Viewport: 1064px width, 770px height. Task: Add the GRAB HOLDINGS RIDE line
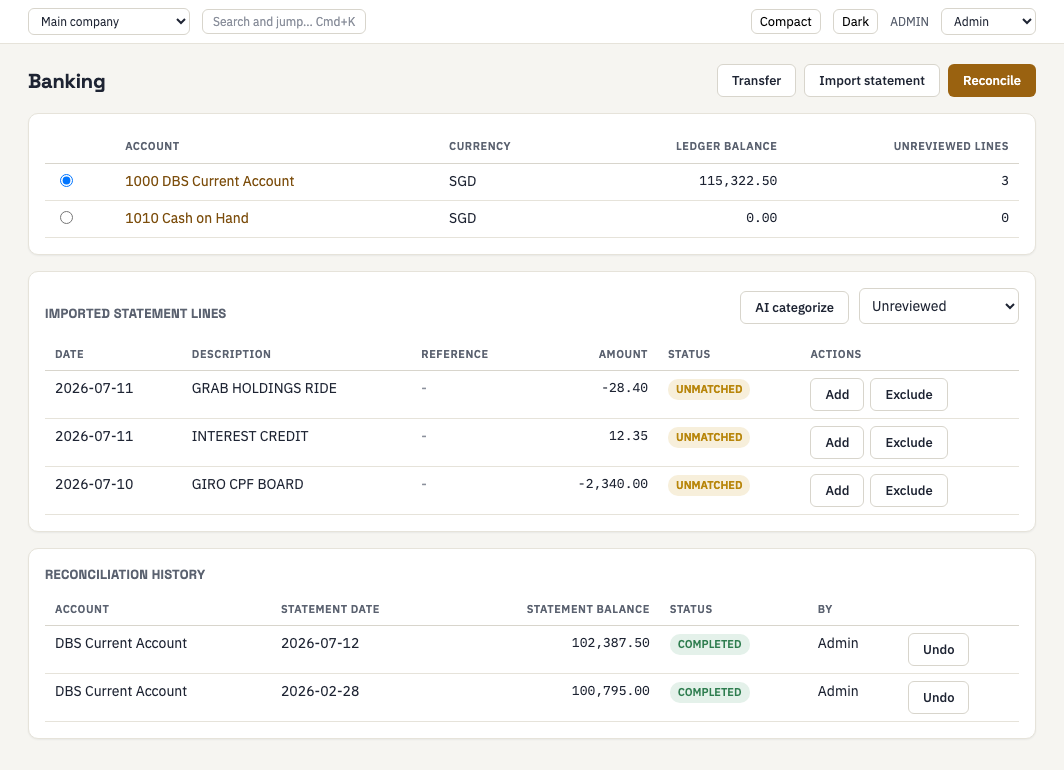[x=837, y=395]
